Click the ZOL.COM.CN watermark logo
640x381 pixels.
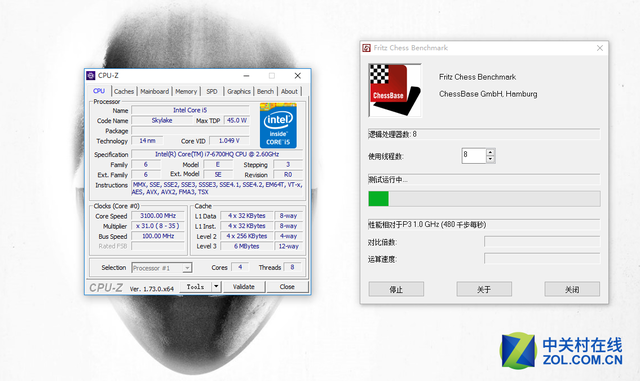coord(561,351)
